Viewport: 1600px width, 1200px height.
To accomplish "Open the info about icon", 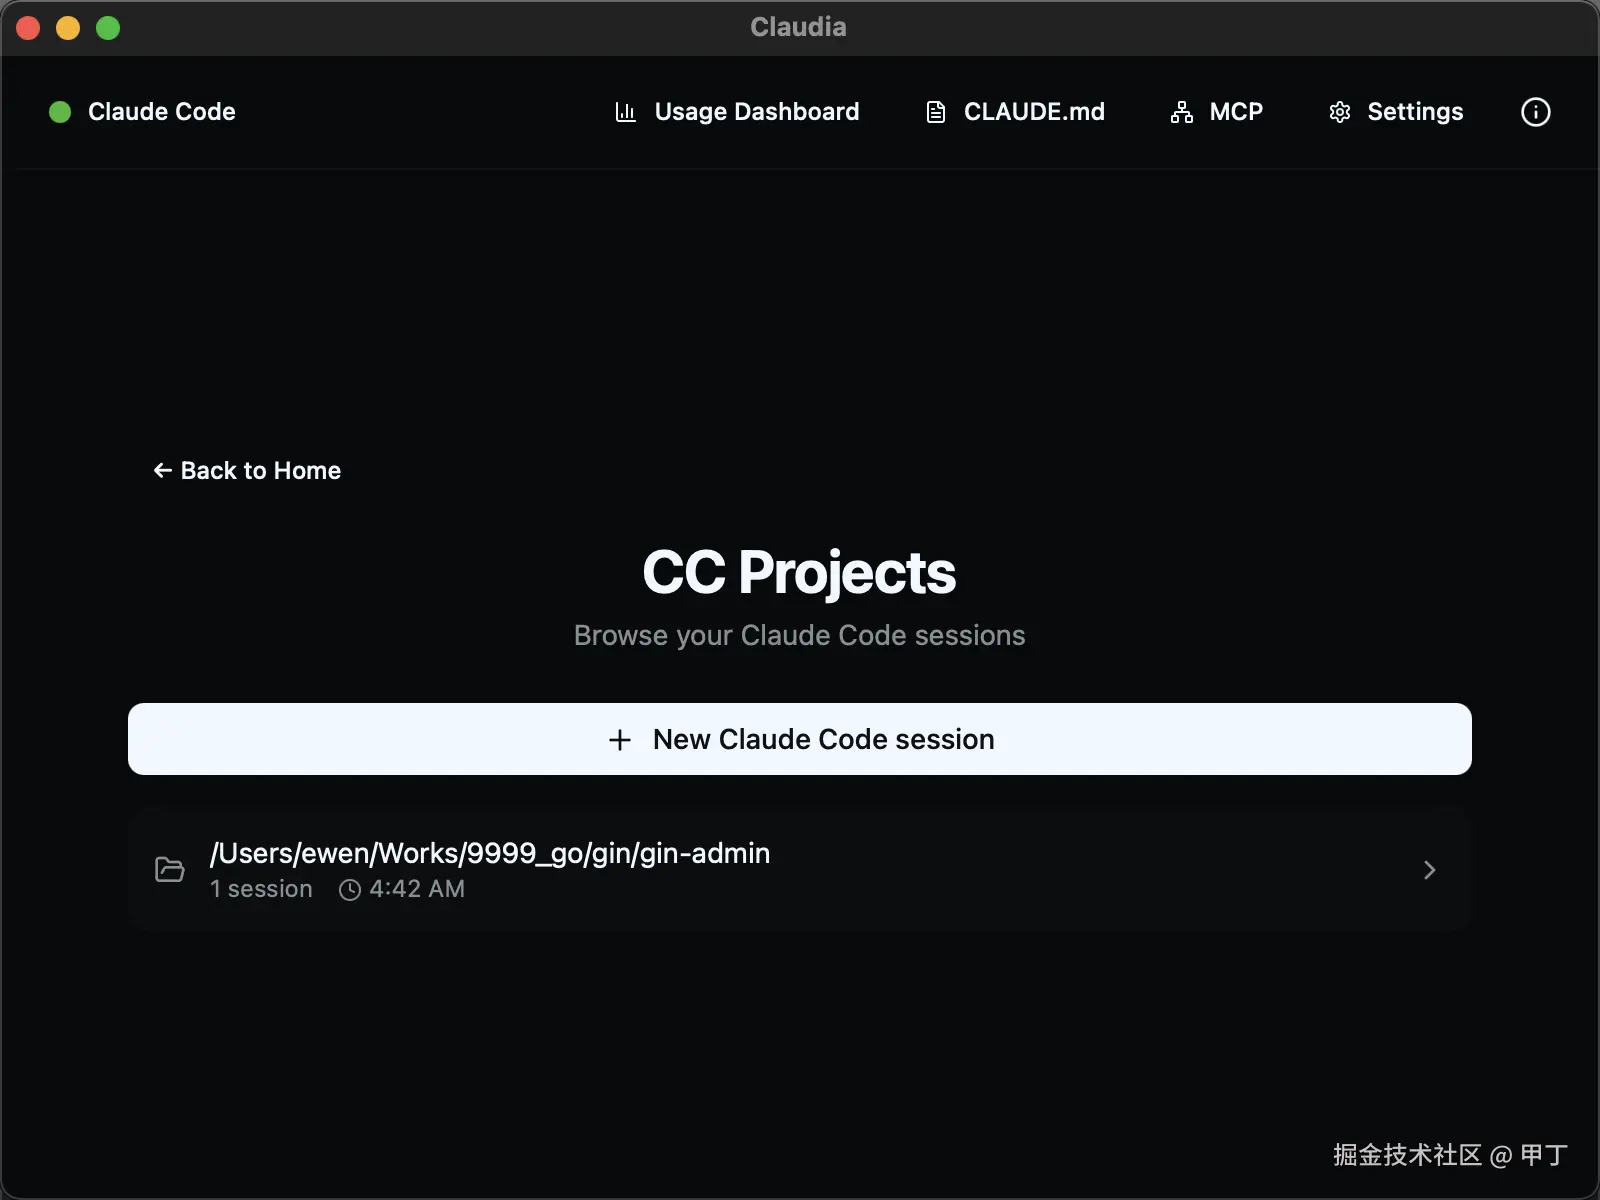I will tap(1535, 112).
